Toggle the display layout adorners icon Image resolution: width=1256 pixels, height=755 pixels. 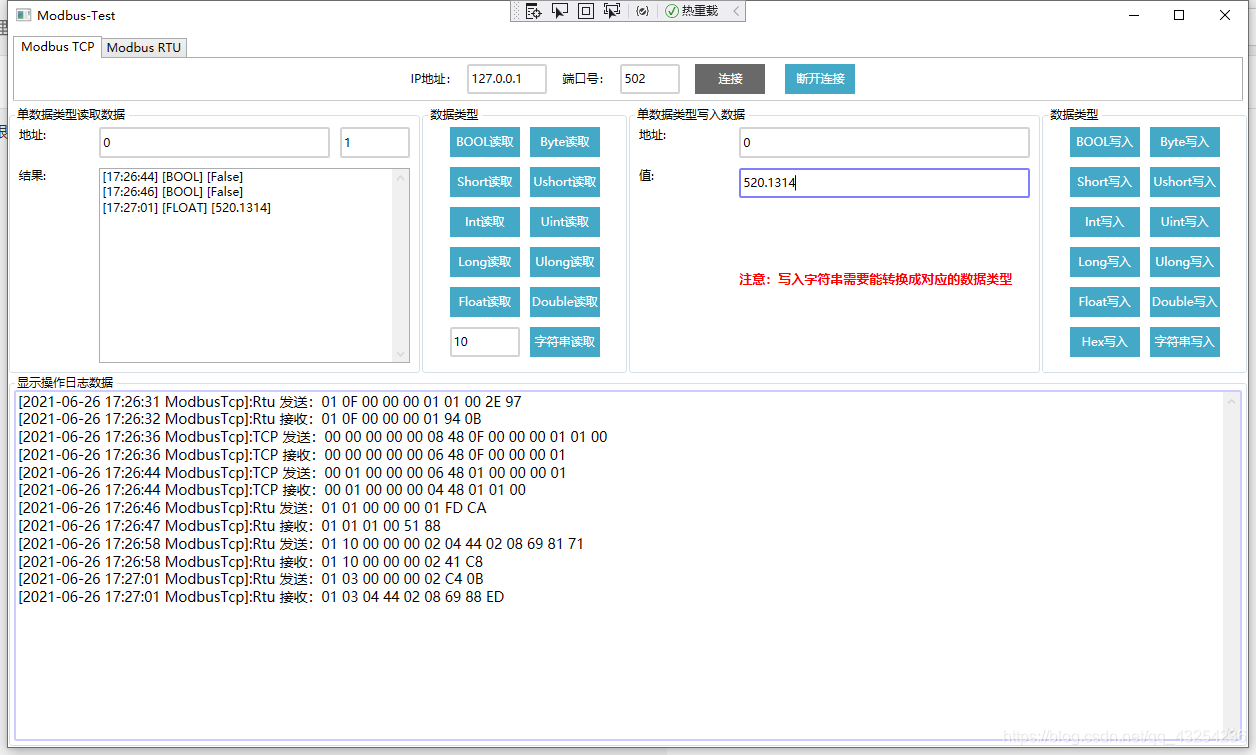[585, 10]
